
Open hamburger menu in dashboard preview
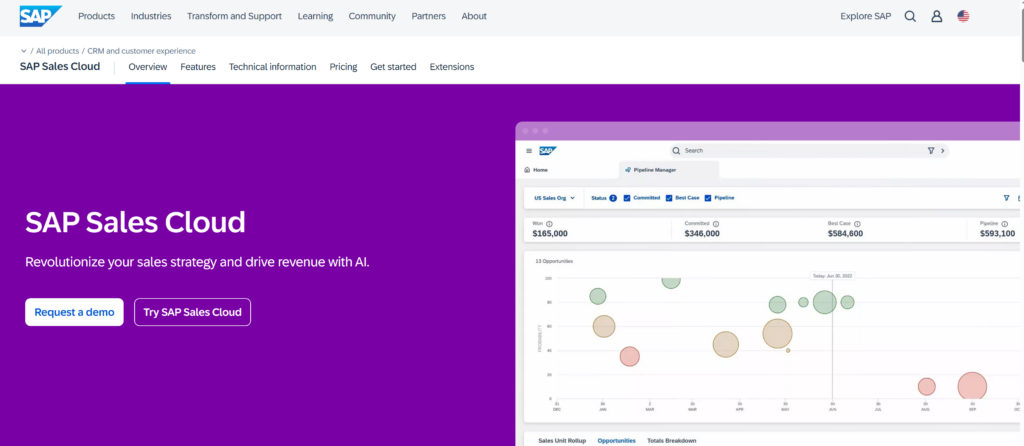pyautogui.click(x=529, y=151)
